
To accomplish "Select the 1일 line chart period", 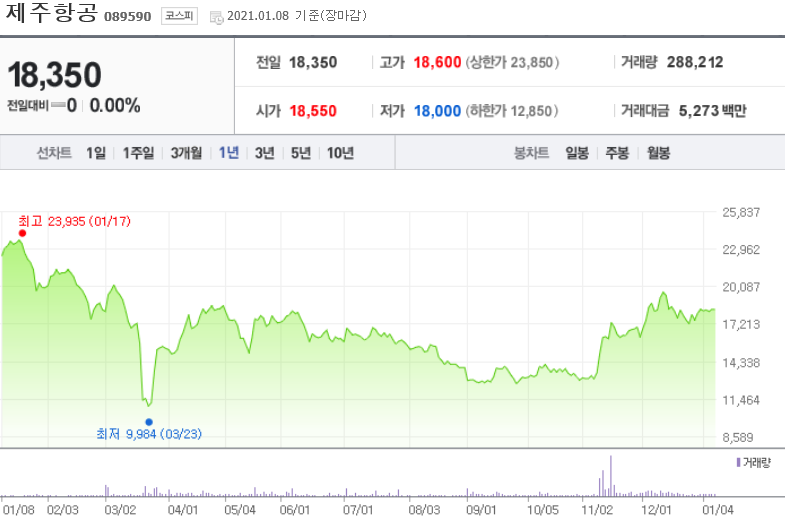I will (x=96, y=153).
